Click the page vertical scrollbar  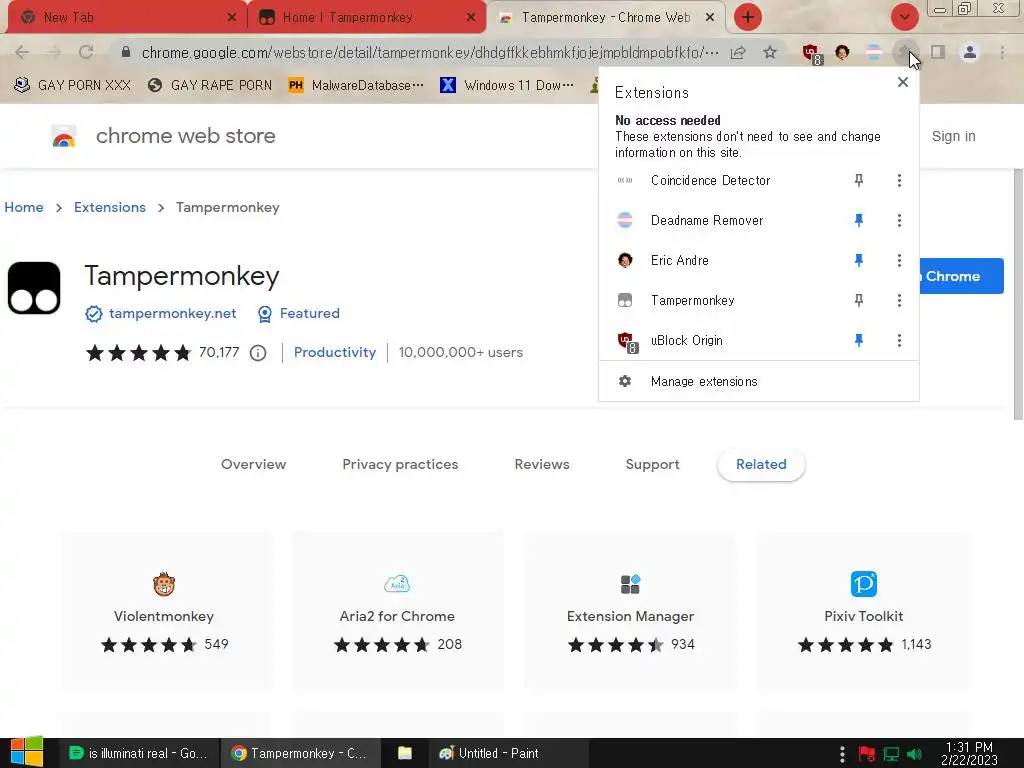point(1018,294)
